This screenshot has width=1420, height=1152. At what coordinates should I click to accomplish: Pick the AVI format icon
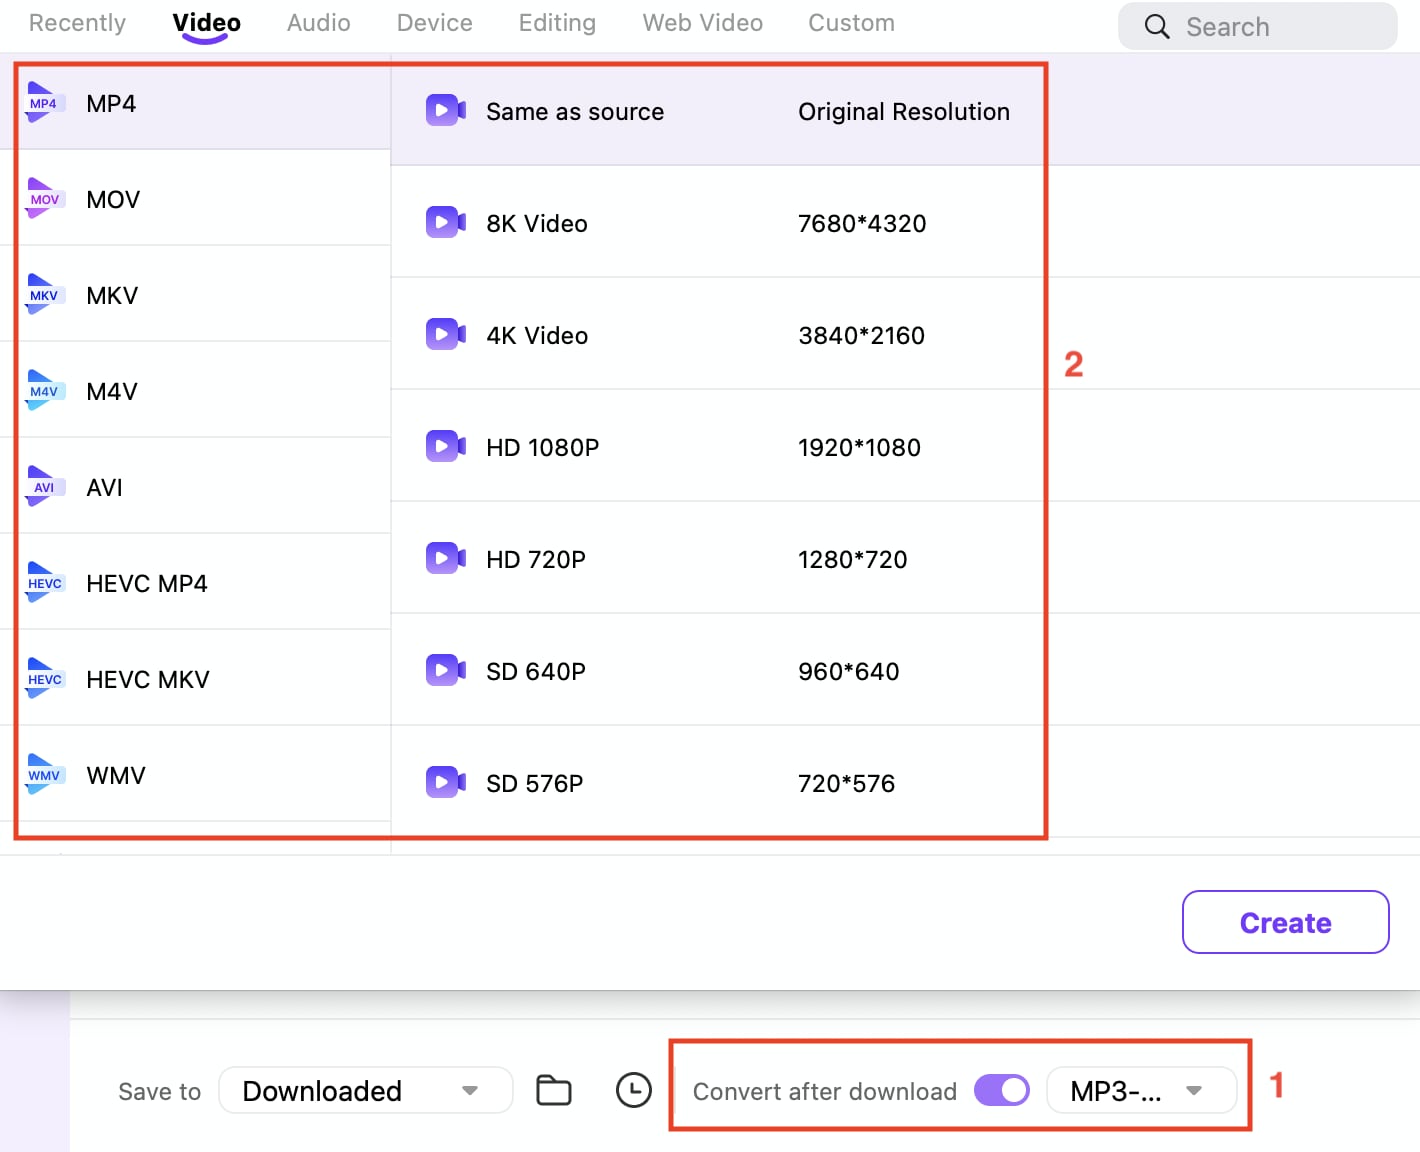point(44,486)
